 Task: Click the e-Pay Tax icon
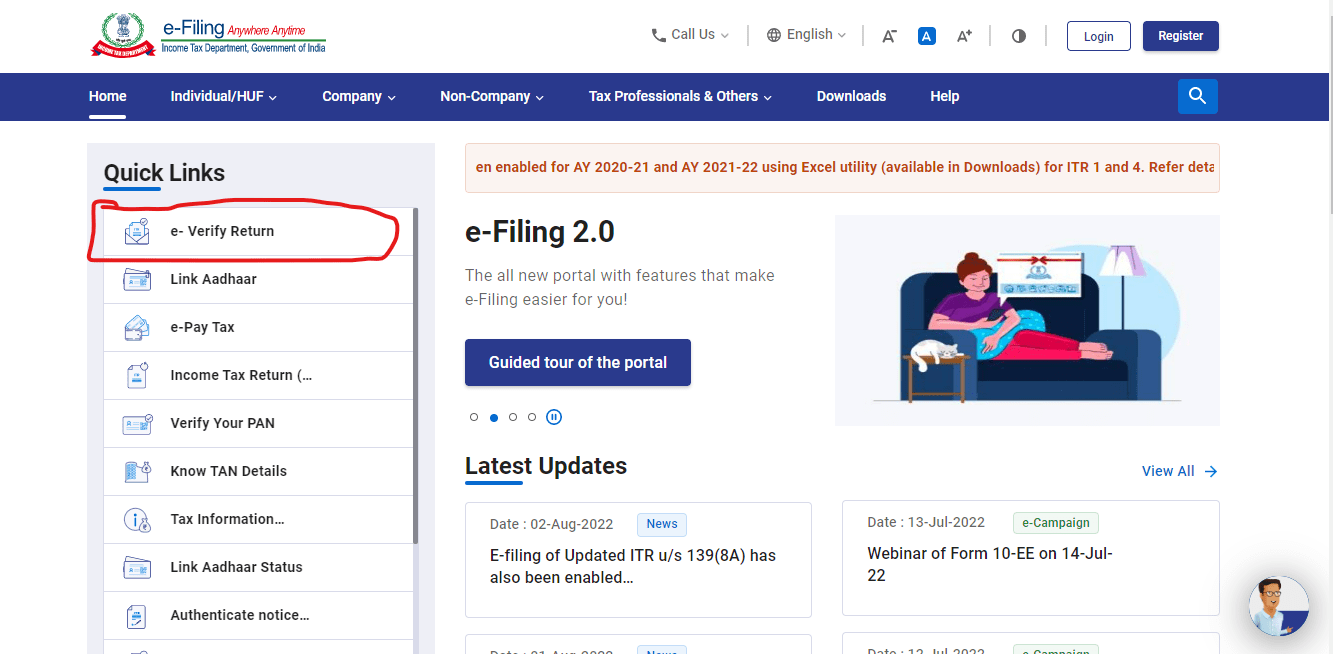click(137, 327)
